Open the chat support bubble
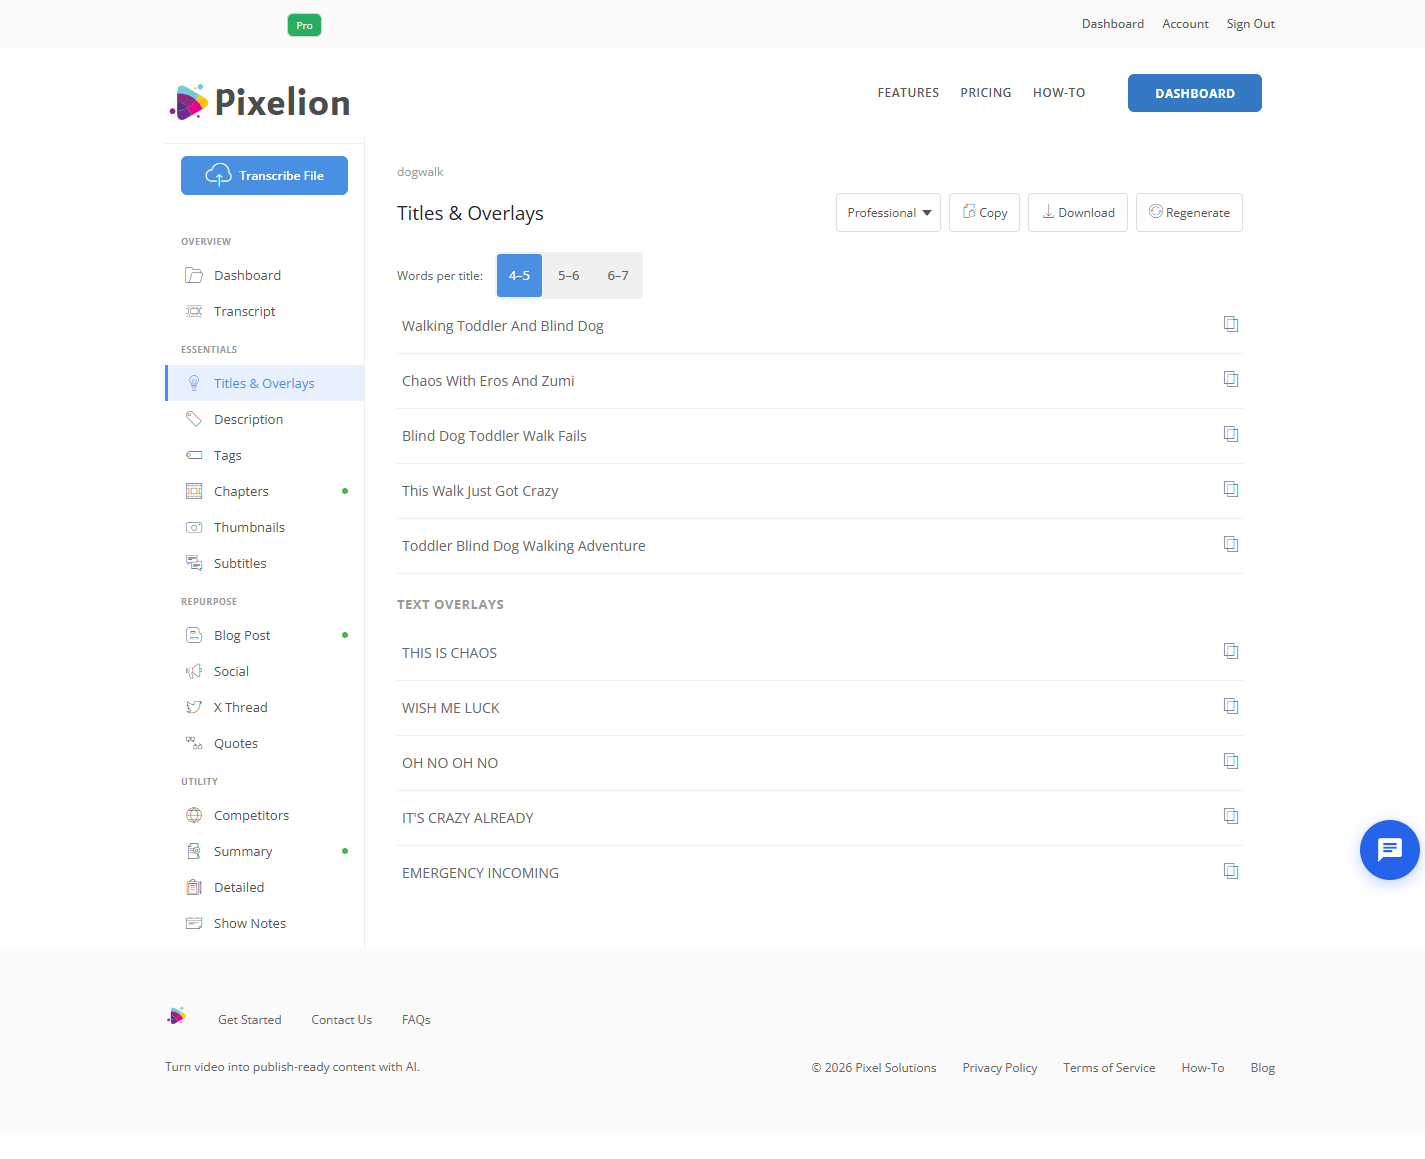This screenshot has width=1425, height=1159. point(1389,850)
